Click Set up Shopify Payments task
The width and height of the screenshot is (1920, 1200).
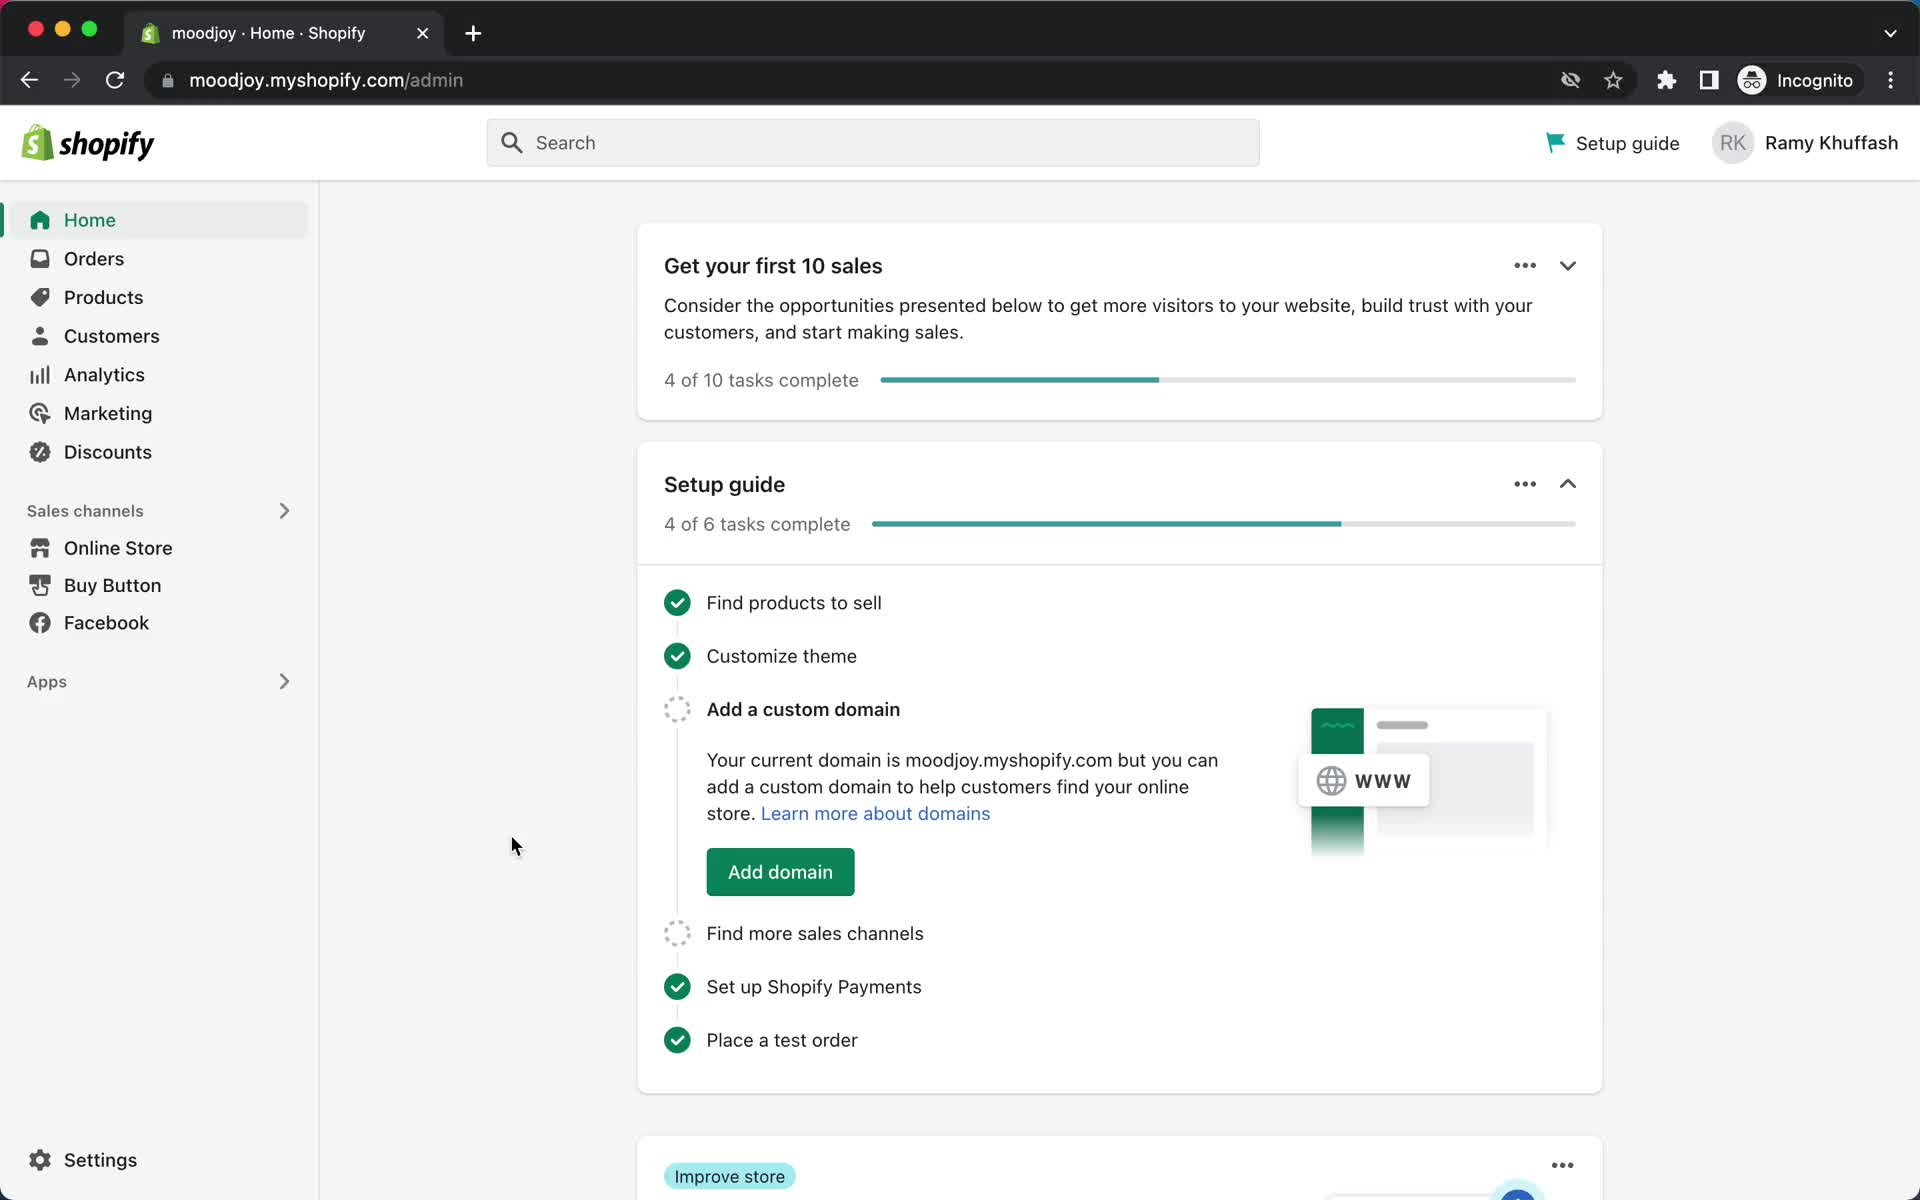[814, 987]
